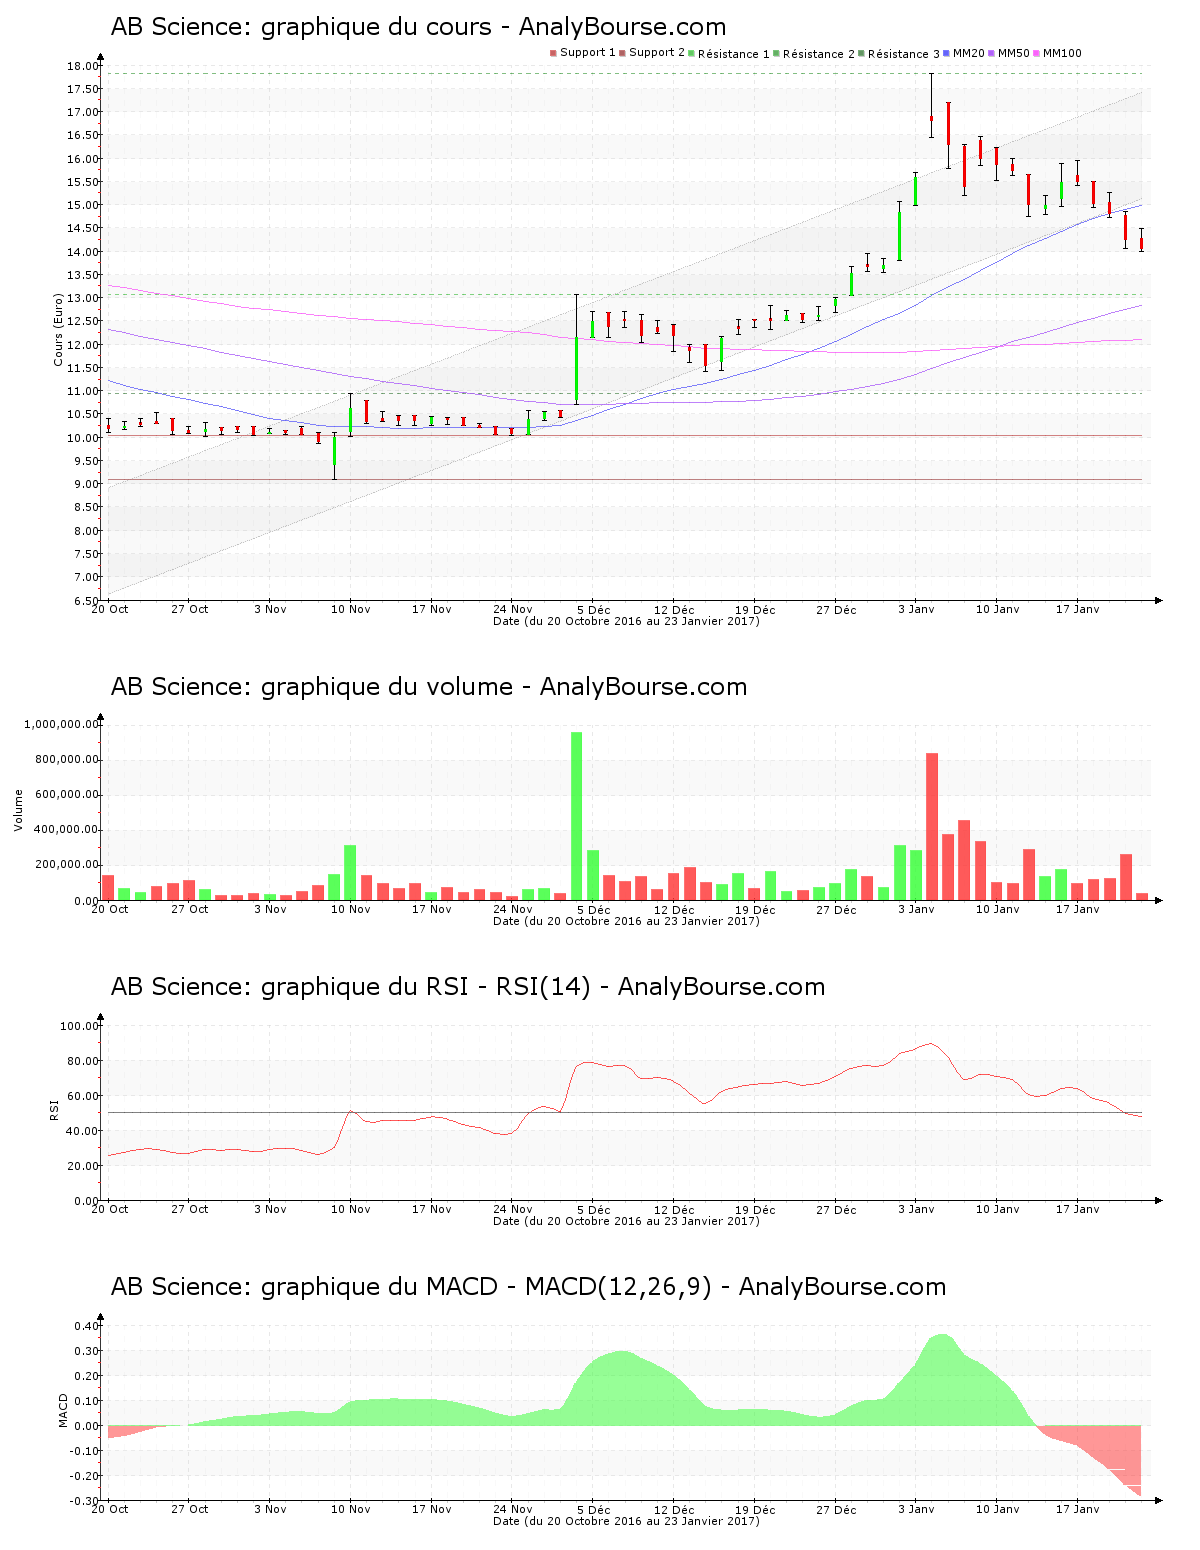The height and width of the screenshot is (1550, 1200).
Task: Click '27 Déc' date label under MACD chart
Action: click(x=836, y=1509)
